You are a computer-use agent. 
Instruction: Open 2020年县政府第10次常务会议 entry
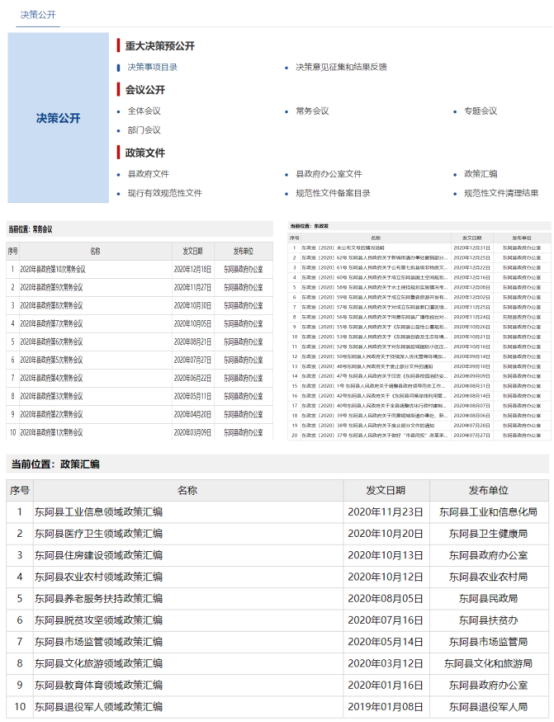point(52,269)
